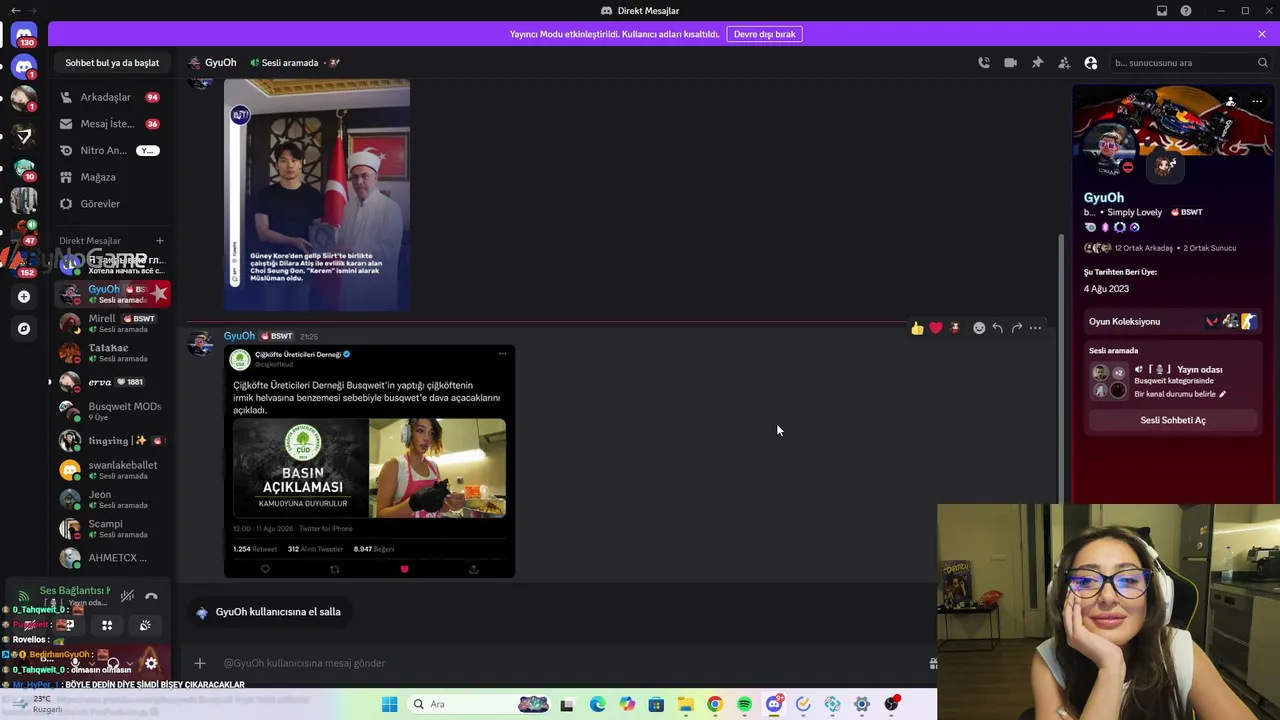This screenshot has height=720, width=1280.
Task: Explore discoverable servers via compass icon
Action: coord(24,328)
